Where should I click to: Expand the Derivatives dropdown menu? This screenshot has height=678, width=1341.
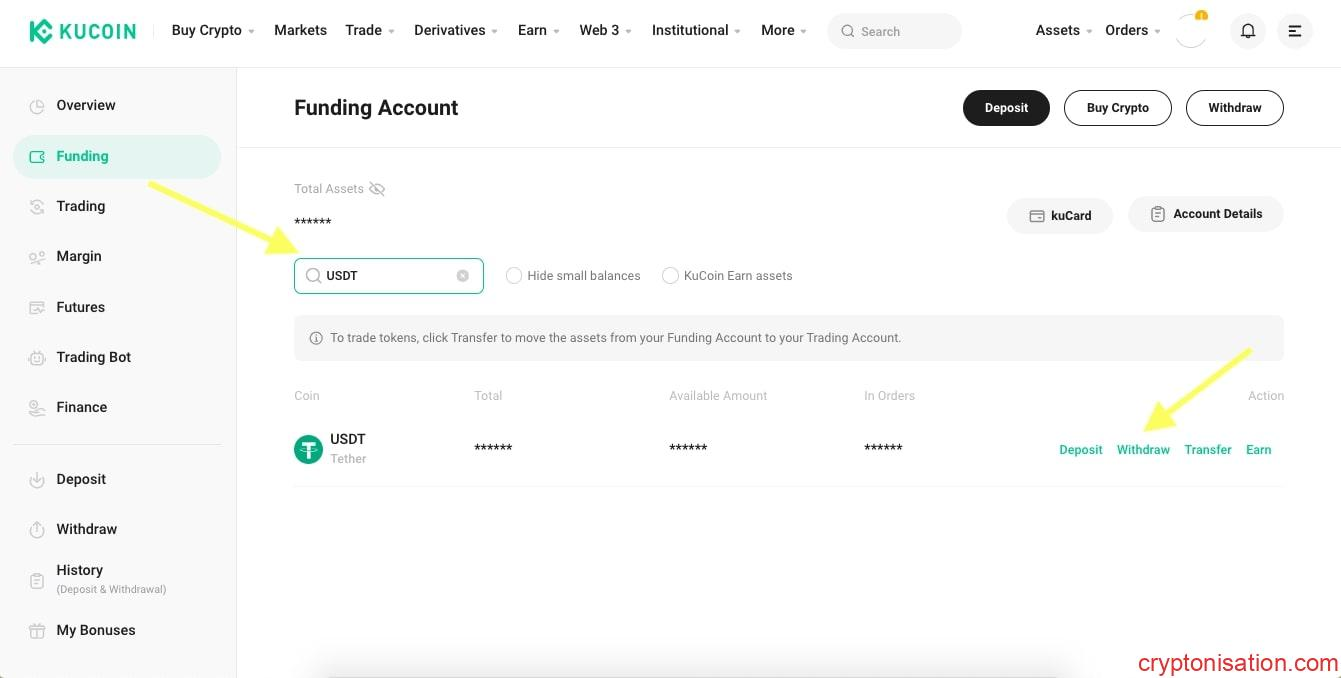(456, 31)
